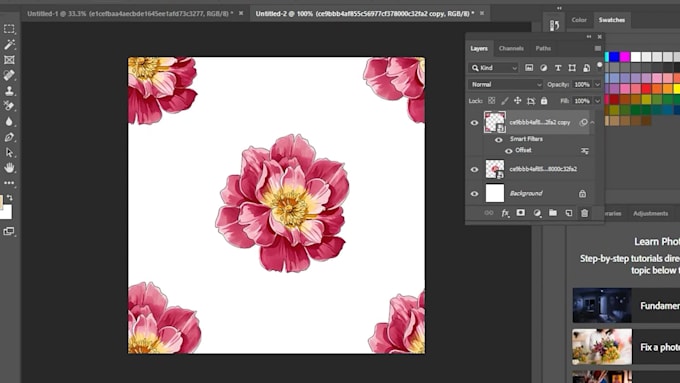
Task: Click the white background color swatch
Action: pyautogui.click(x=6, y=213)
